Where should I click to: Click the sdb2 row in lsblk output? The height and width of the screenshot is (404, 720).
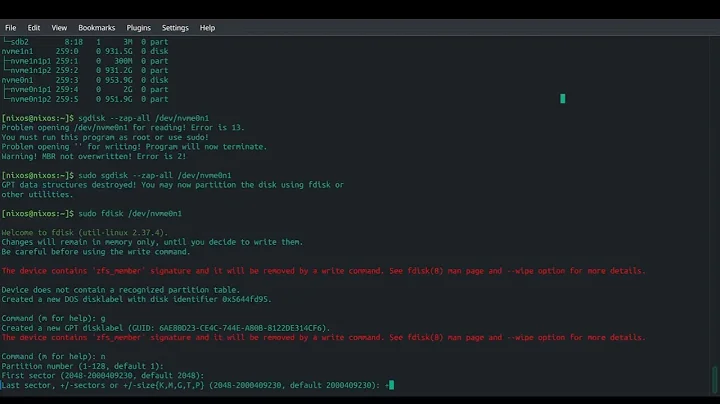tap(85, 42)
